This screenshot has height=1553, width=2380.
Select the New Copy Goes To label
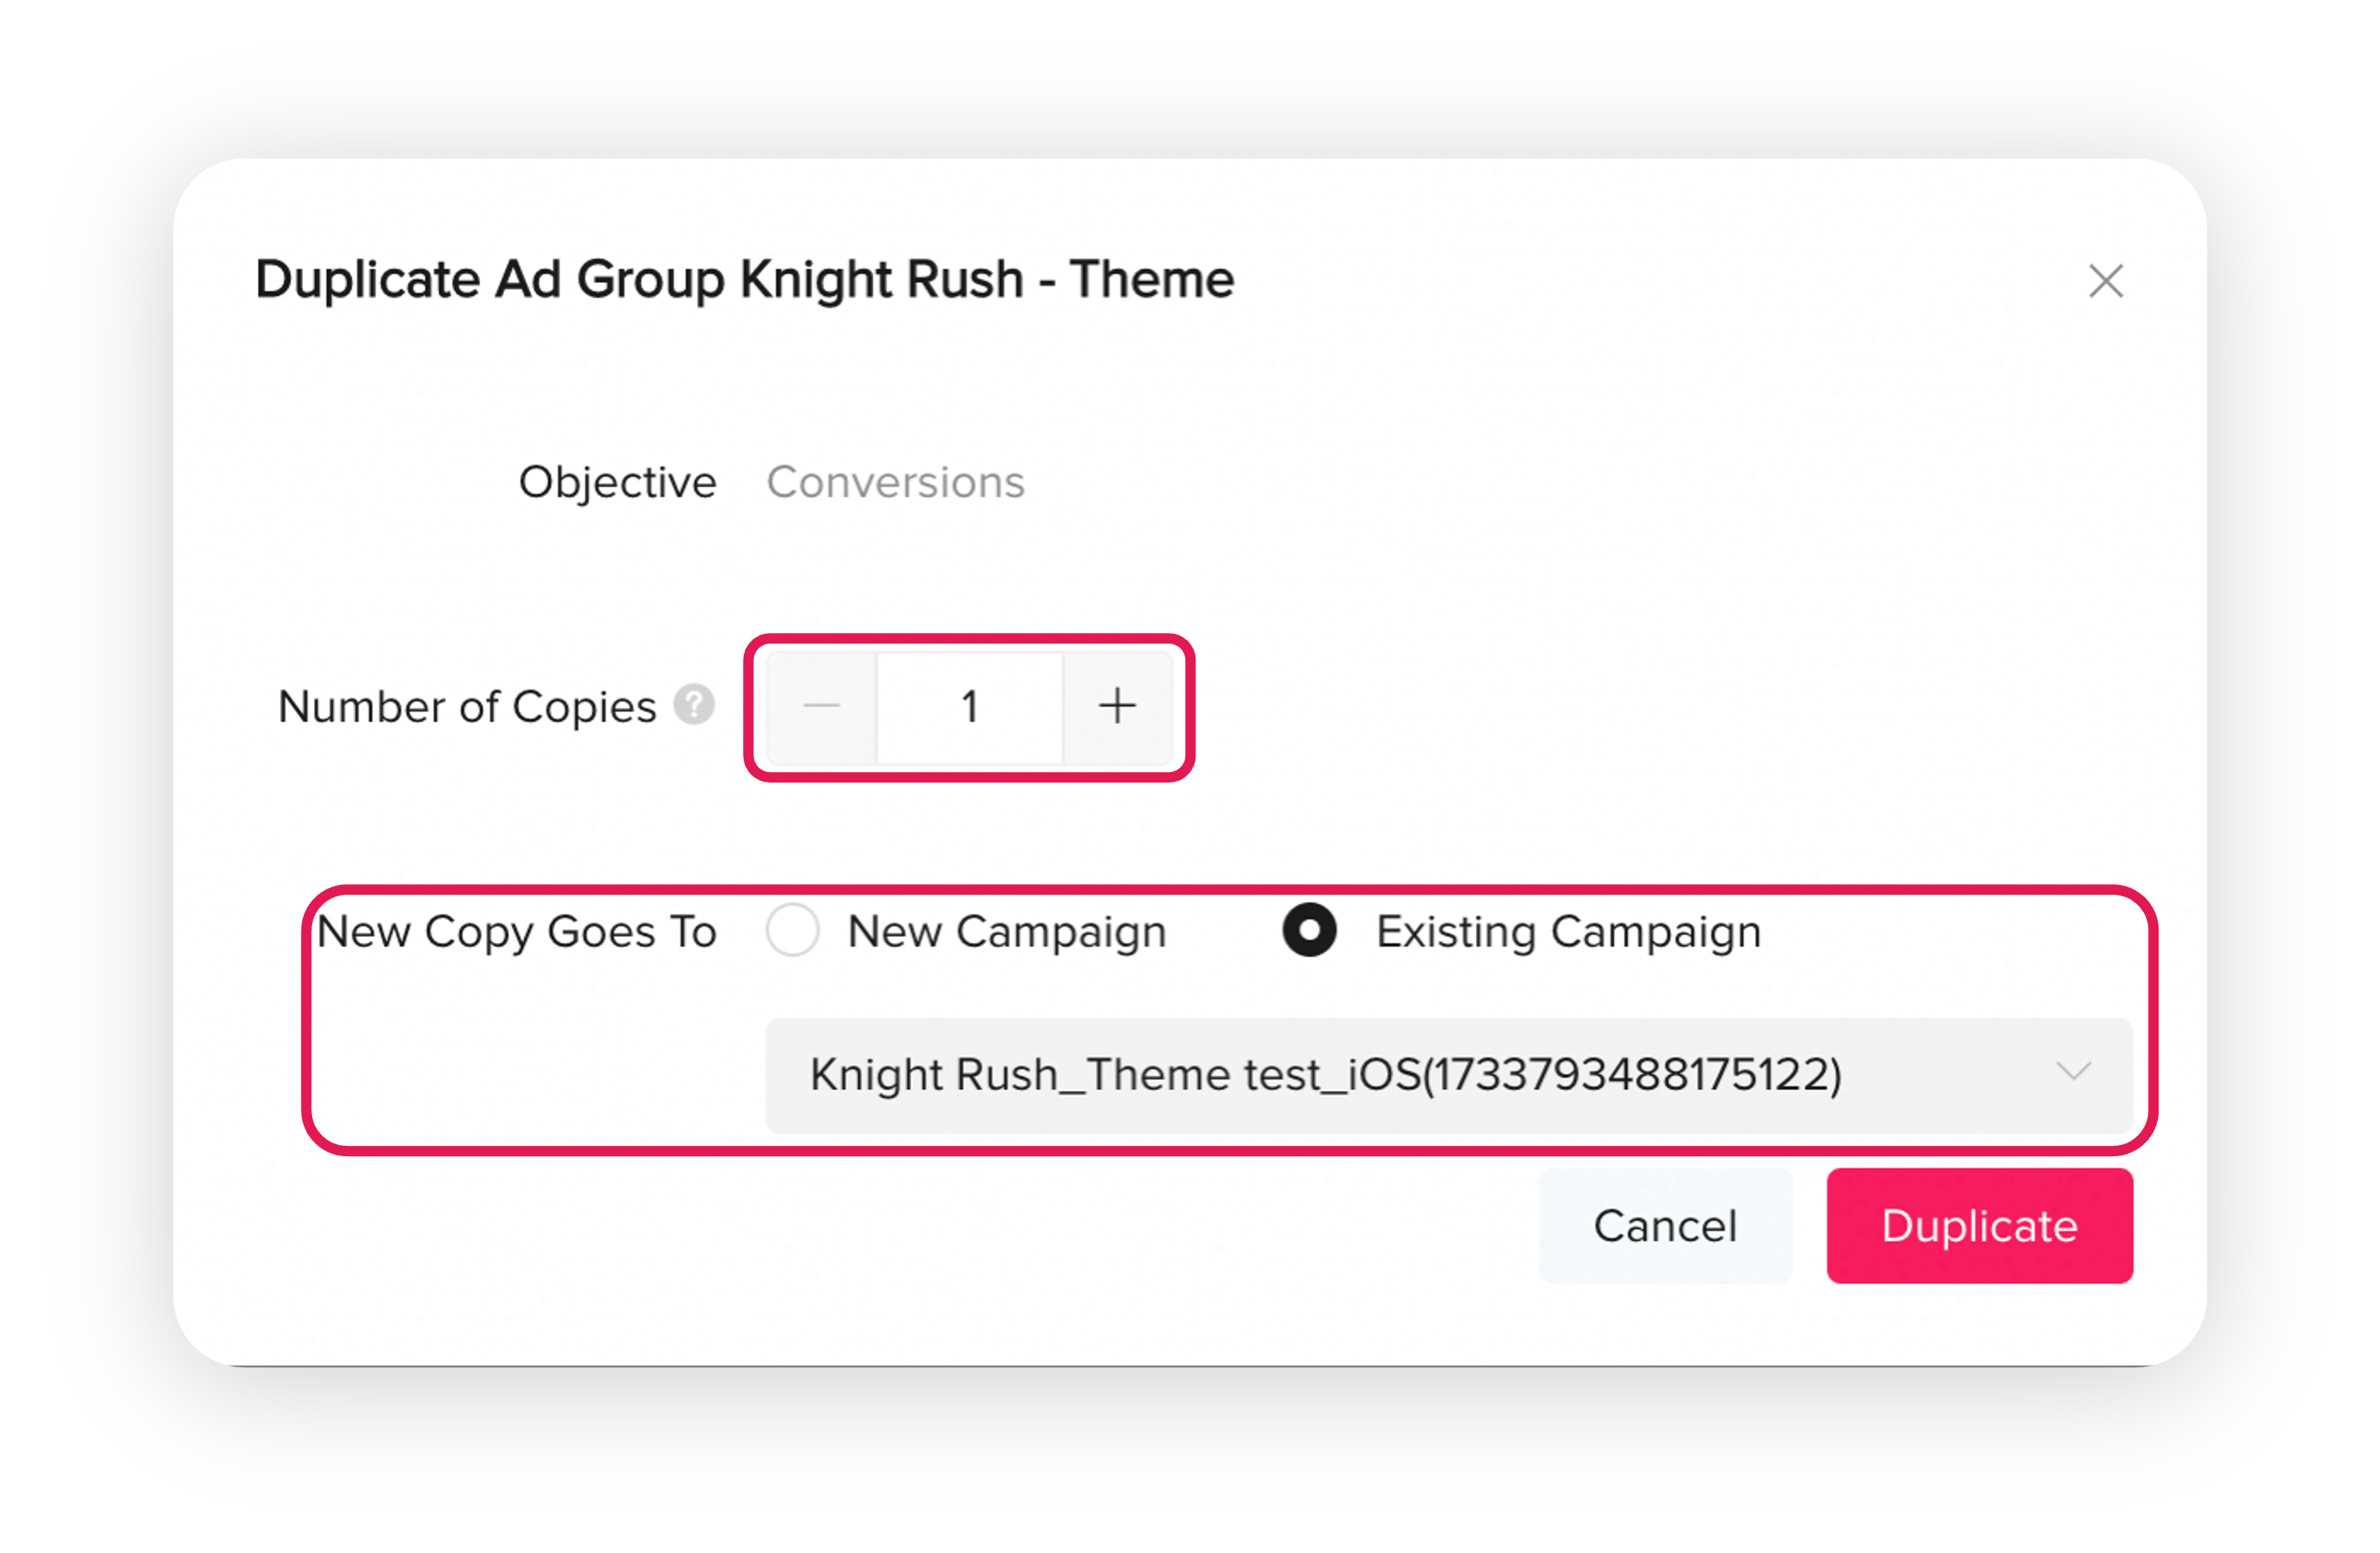click(x=517, y=932)
